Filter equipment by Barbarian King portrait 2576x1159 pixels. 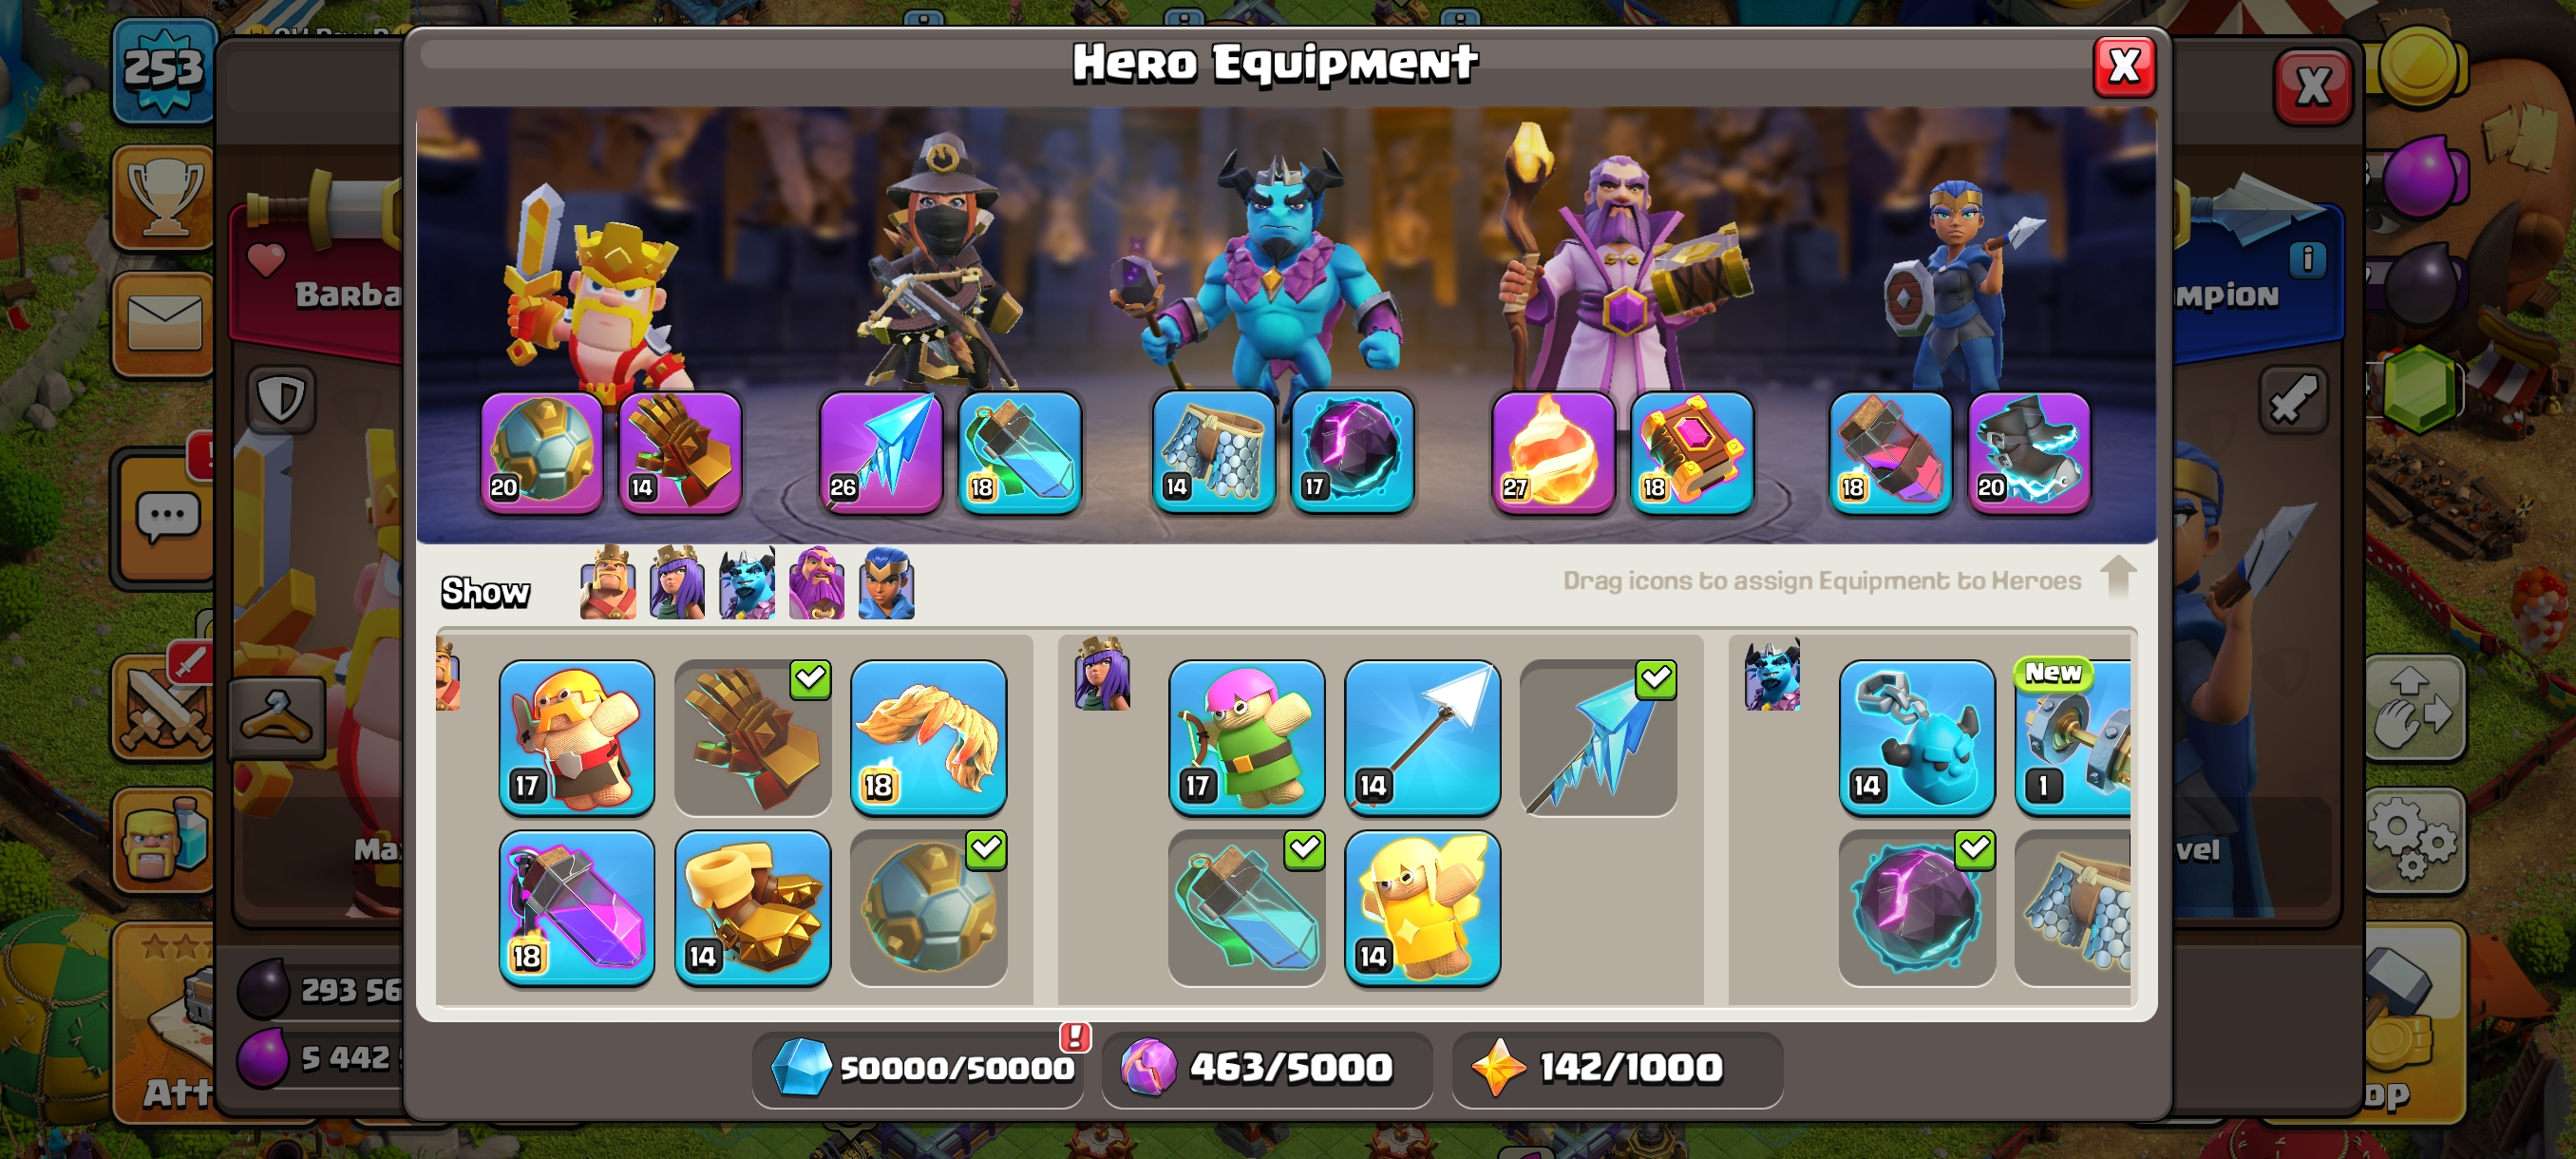608,583
